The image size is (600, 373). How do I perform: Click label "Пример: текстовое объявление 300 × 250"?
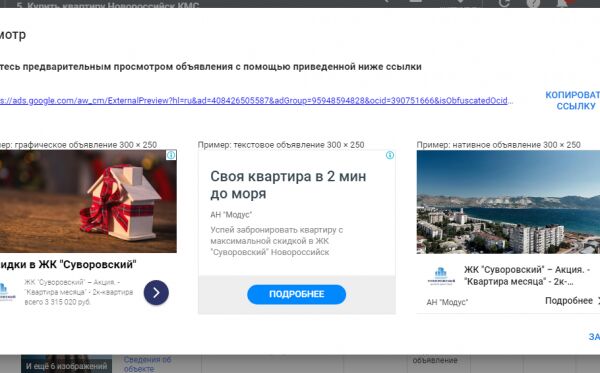[281, 145]
